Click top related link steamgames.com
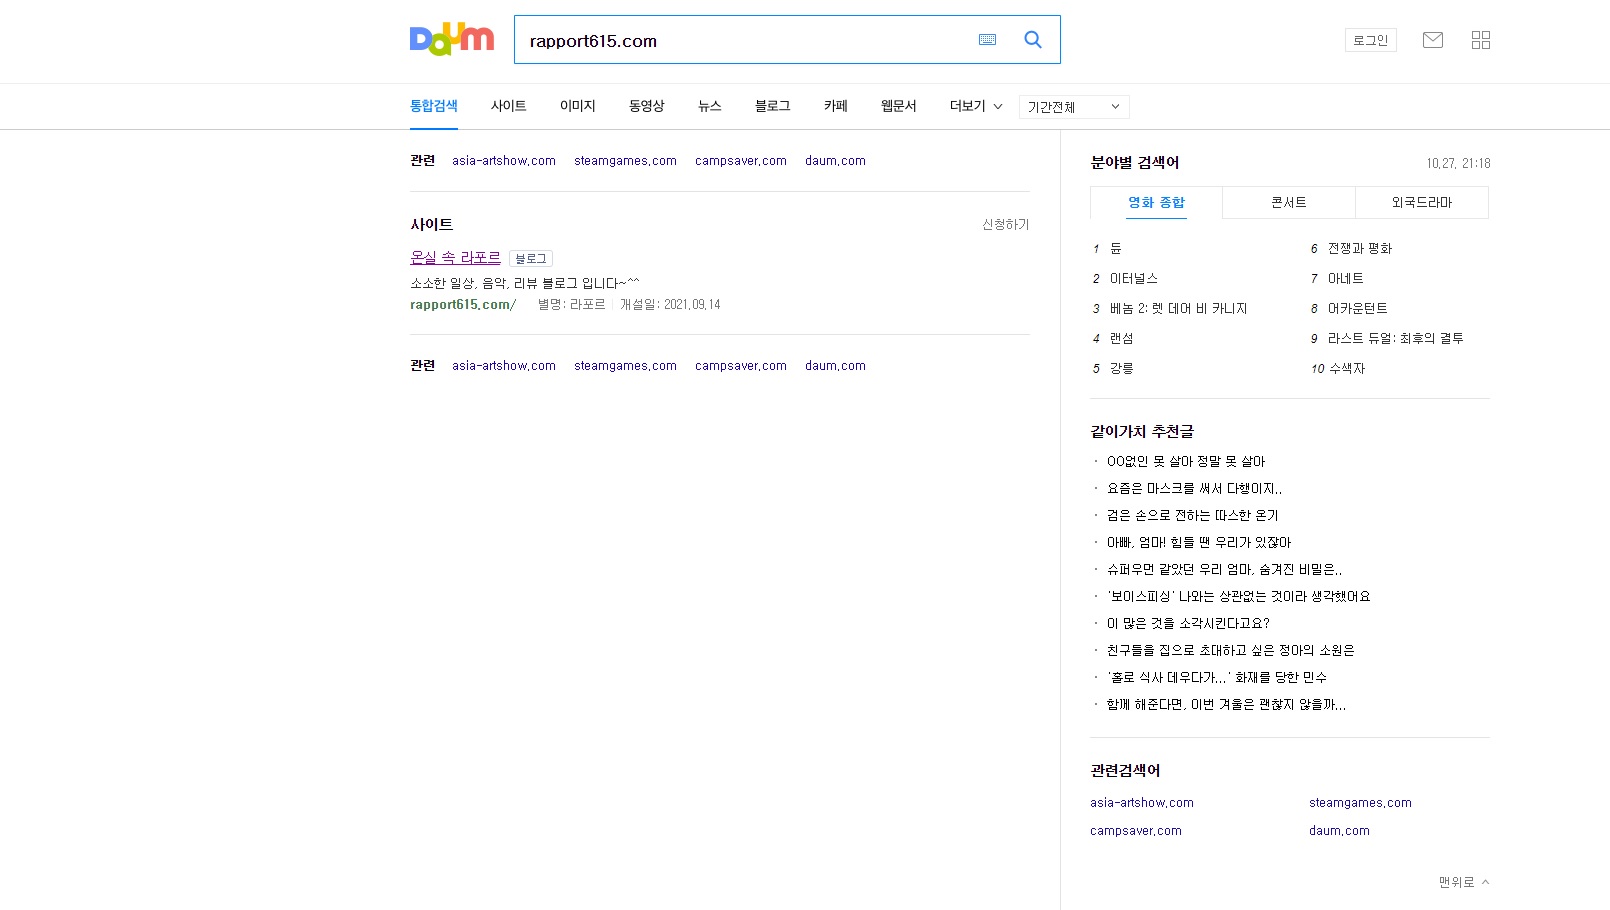The width and height of the screenshot is (1610, 910). coord(625,161)
